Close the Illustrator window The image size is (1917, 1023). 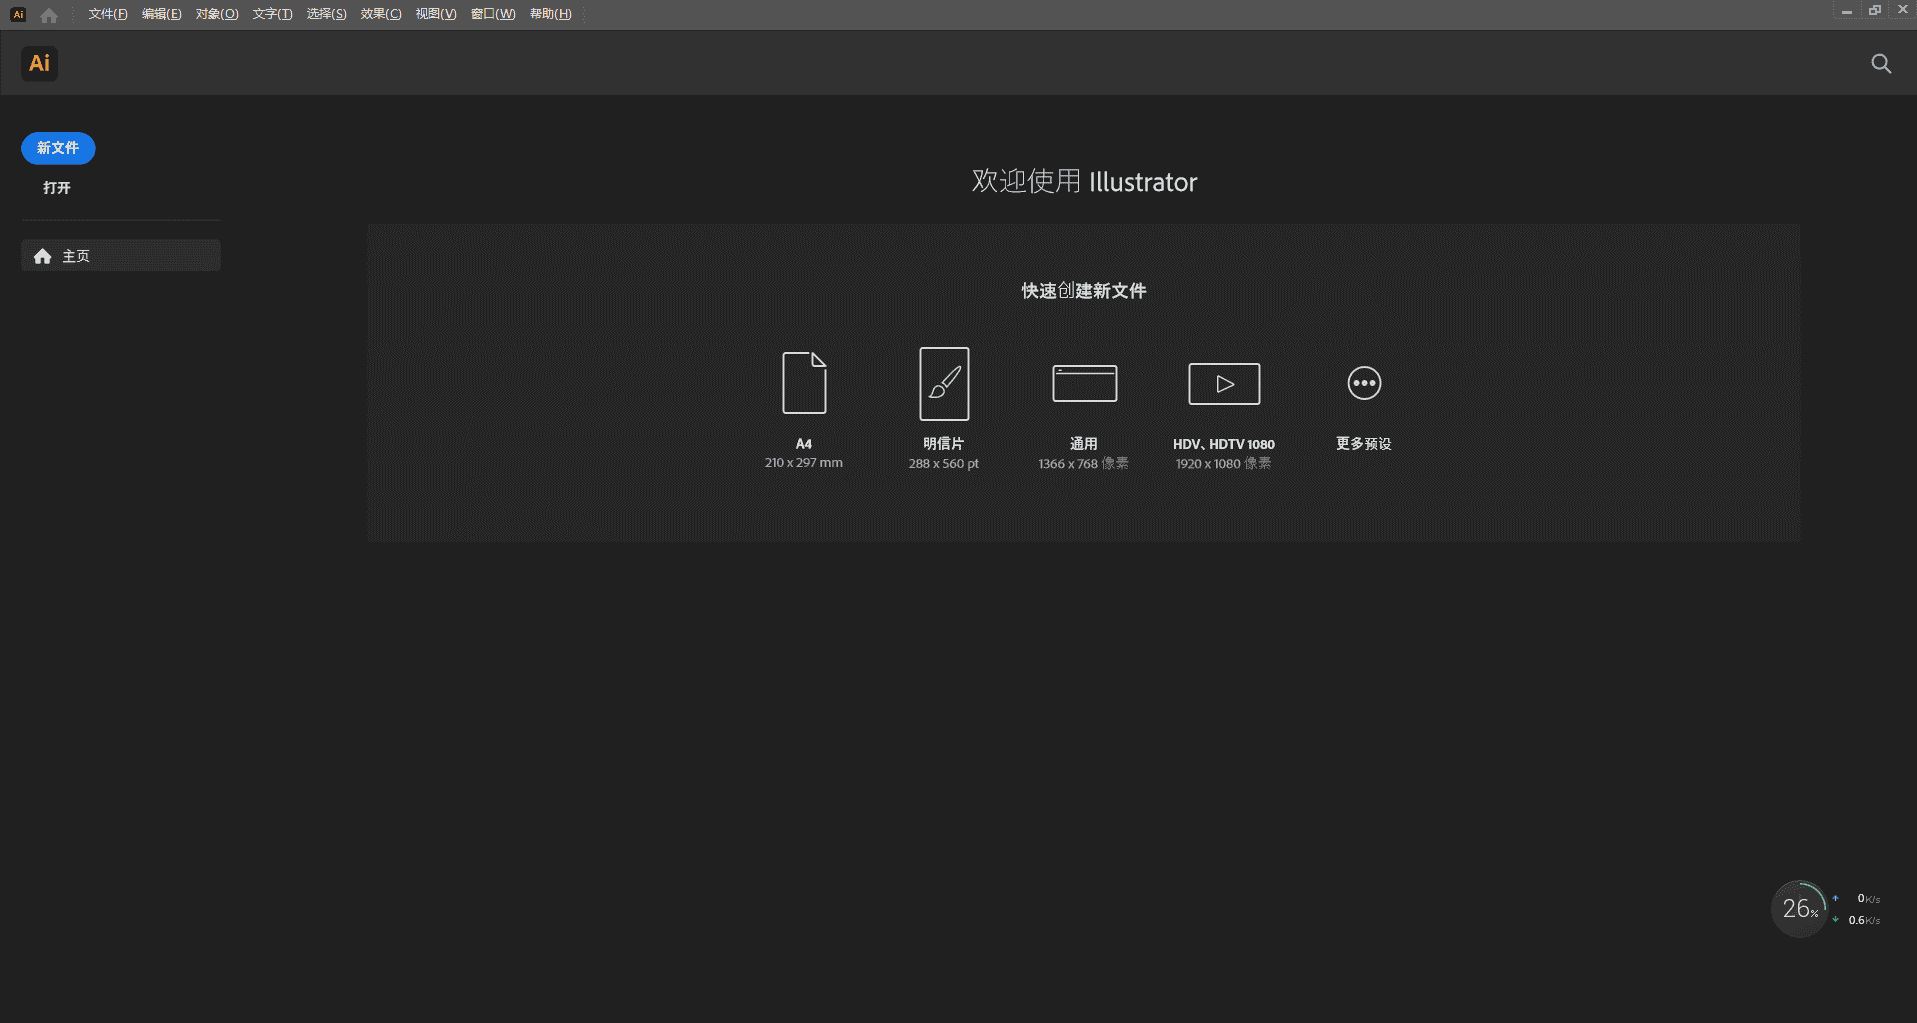1903,10
